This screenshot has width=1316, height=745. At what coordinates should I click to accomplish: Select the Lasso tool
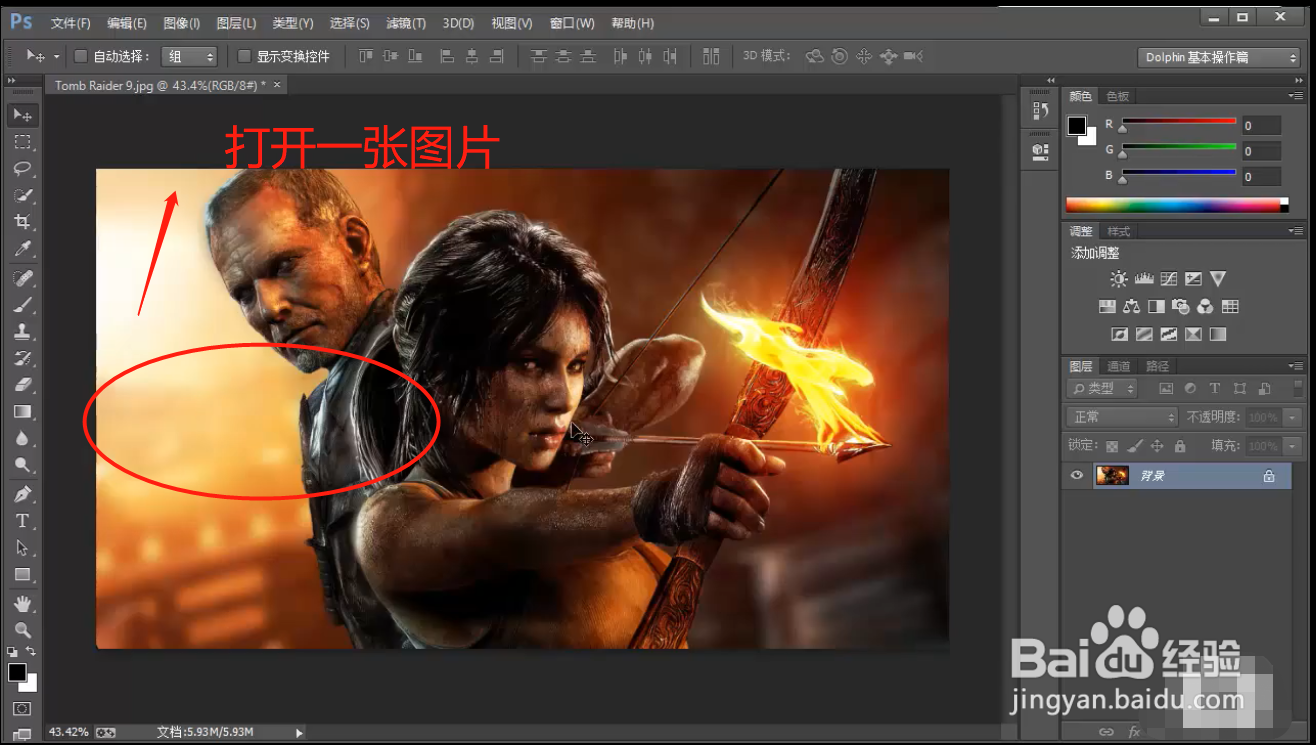click(x=22, y=168)
